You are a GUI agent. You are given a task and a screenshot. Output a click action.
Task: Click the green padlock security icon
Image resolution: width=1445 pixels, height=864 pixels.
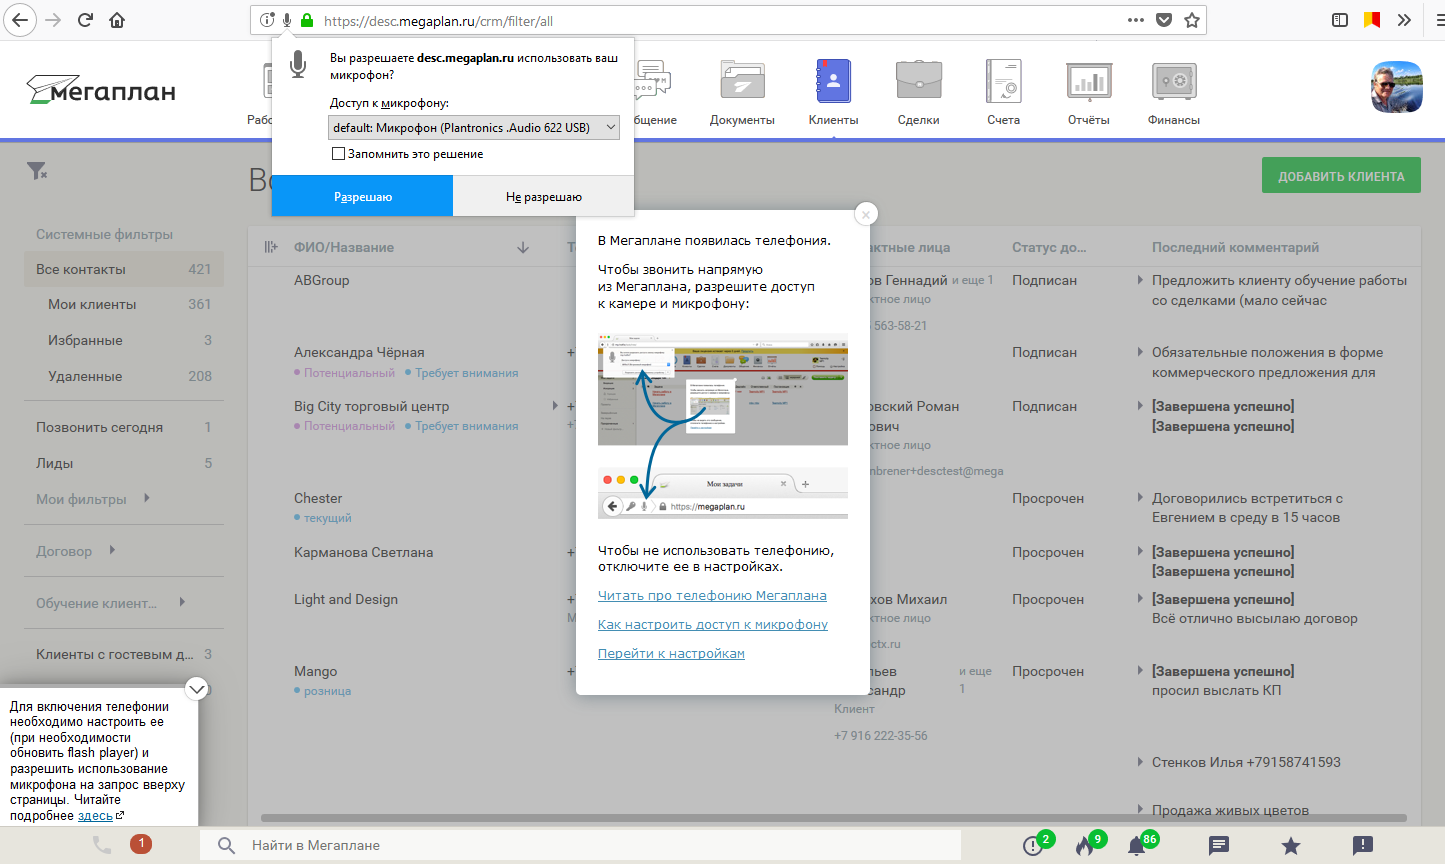coord(307,20)
